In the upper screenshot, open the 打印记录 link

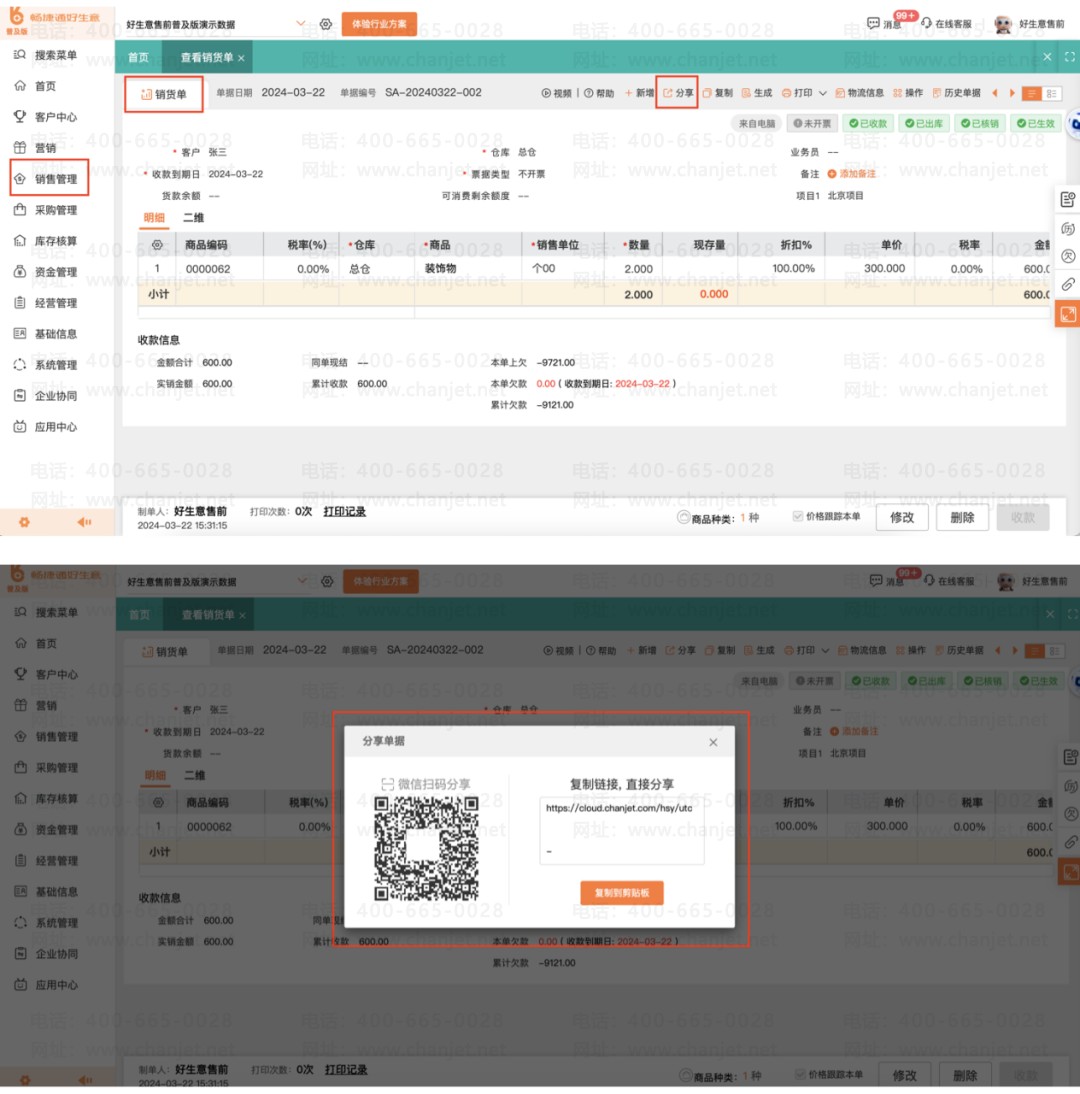coord(345,511)
